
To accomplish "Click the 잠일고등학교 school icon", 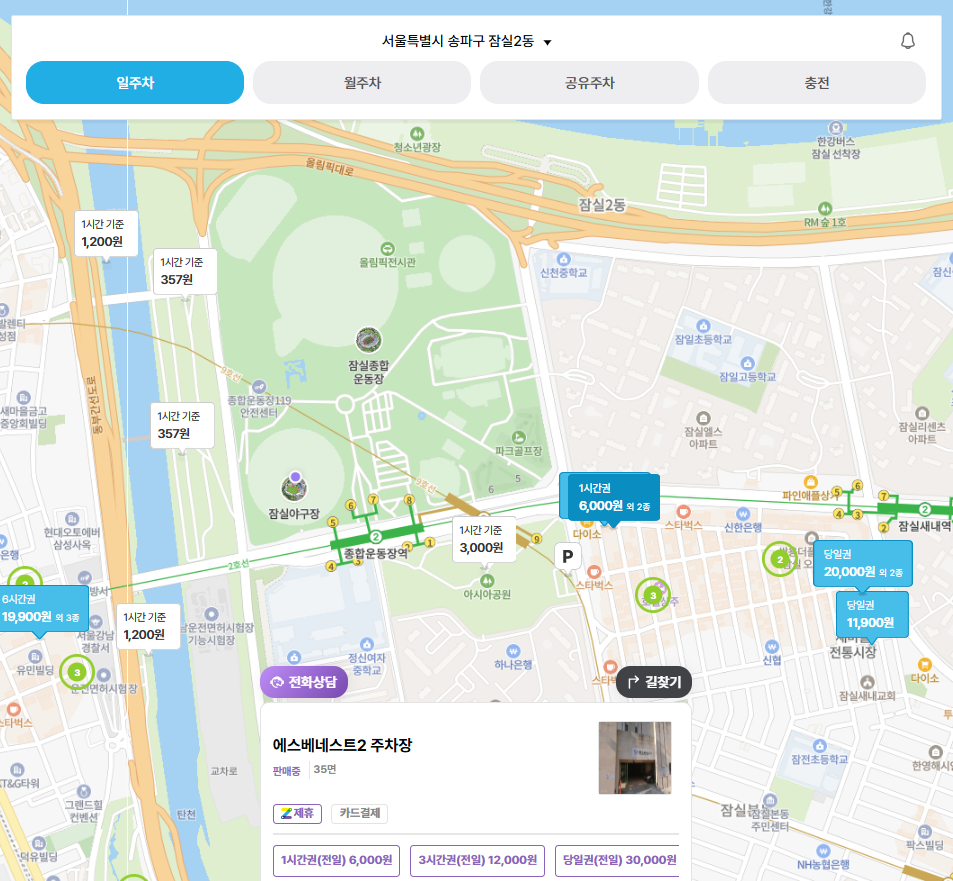I will click(x=748, y=363).
